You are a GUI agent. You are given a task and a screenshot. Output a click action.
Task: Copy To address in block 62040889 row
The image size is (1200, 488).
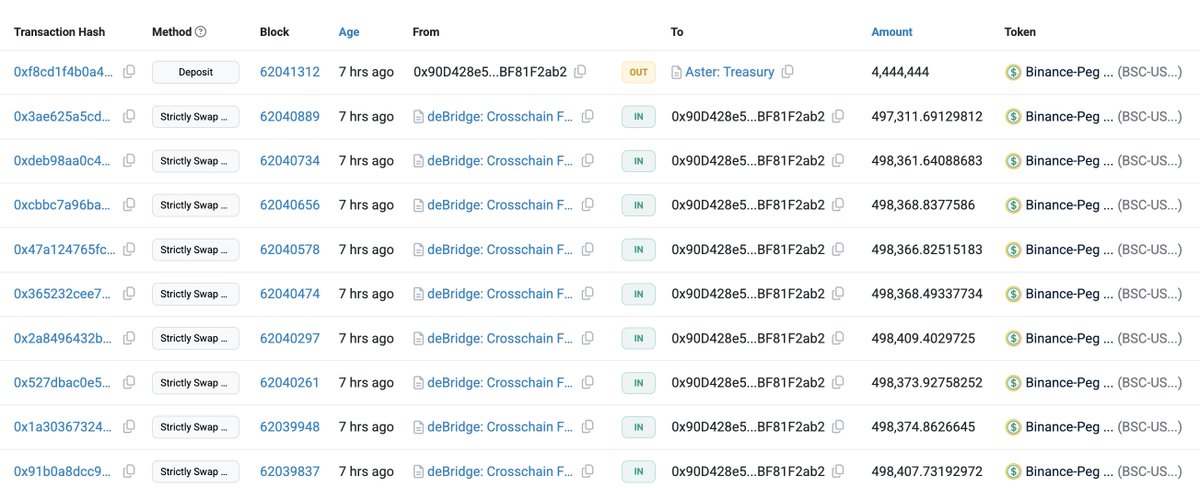tap(839, 116)
